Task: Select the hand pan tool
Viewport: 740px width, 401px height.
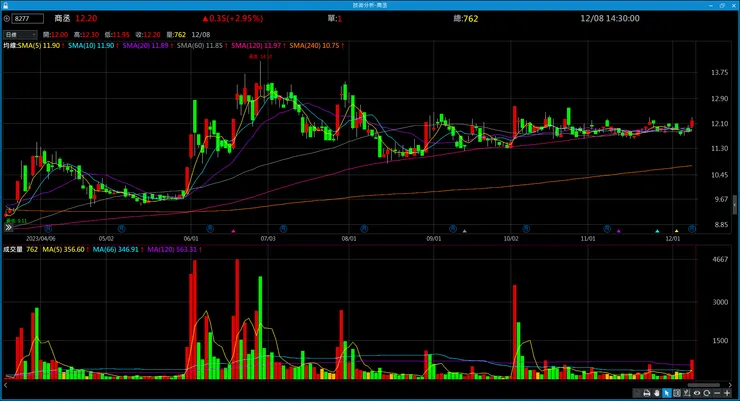Action: point(656,393)
